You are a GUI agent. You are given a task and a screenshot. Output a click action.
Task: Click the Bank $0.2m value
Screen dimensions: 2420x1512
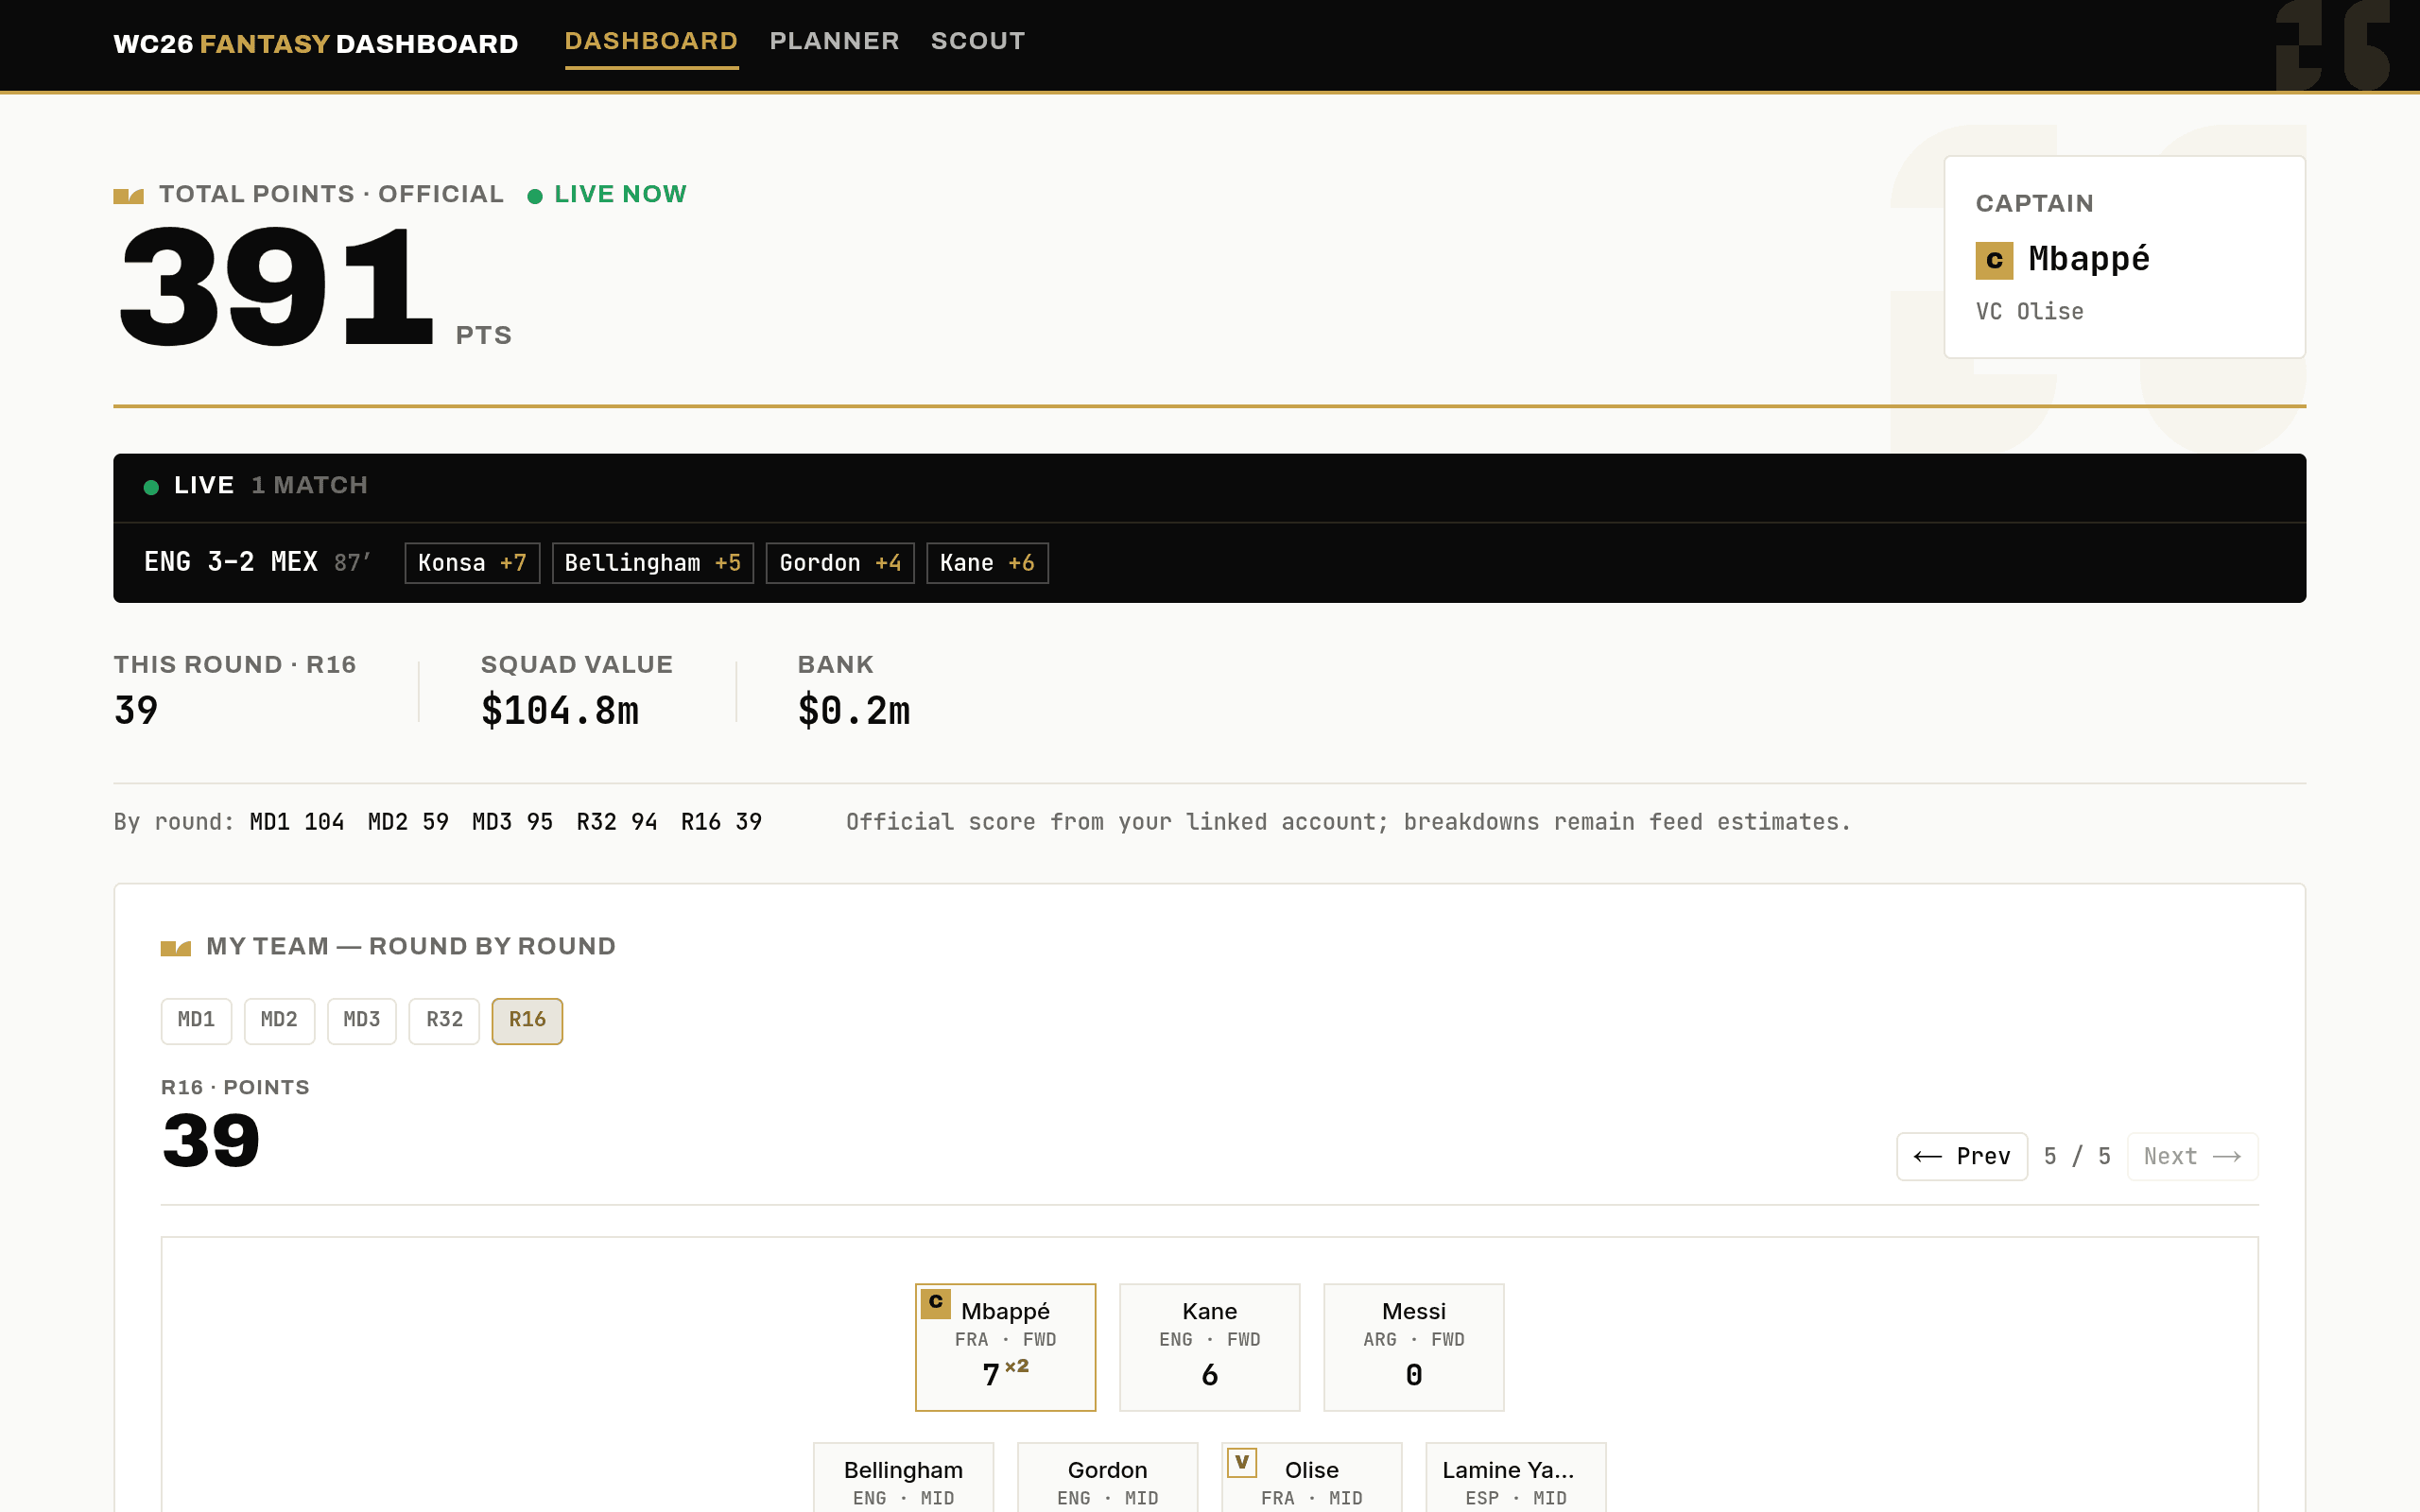pos(853,710)
